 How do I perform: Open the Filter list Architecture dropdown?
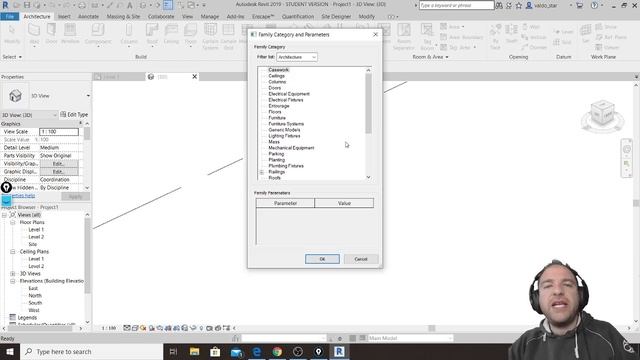click(x=297, y=57)
